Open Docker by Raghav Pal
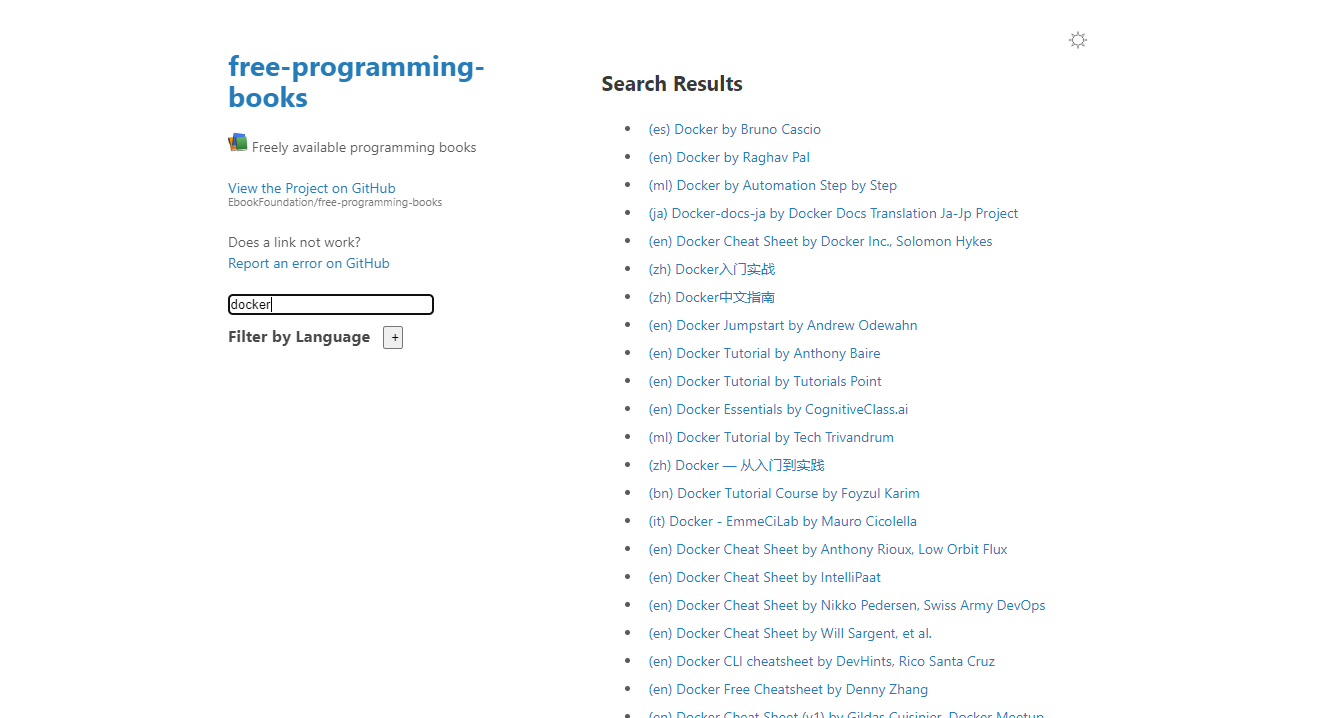 (728, 157)
